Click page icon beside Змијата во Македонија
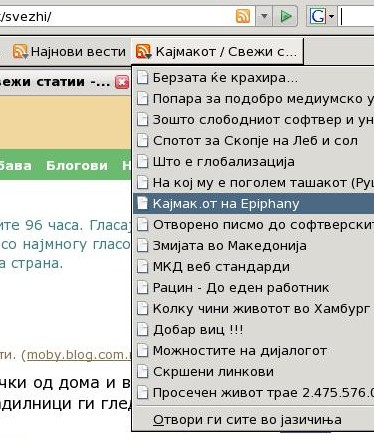Viewport: 374px width, 441px height. [142, 246]
